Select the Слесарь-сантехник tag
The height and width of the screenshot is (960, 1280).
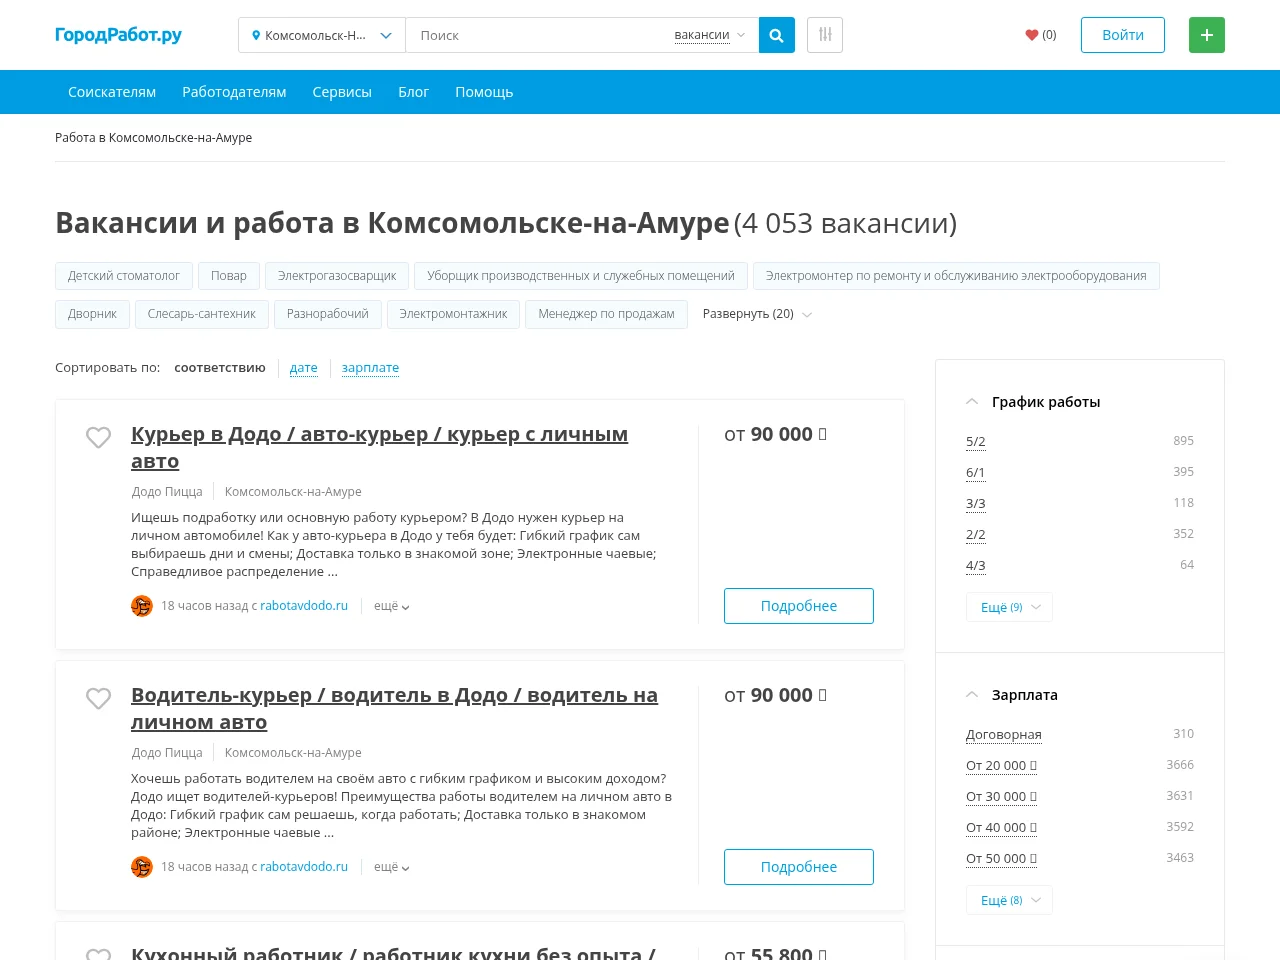coord(202,314)
